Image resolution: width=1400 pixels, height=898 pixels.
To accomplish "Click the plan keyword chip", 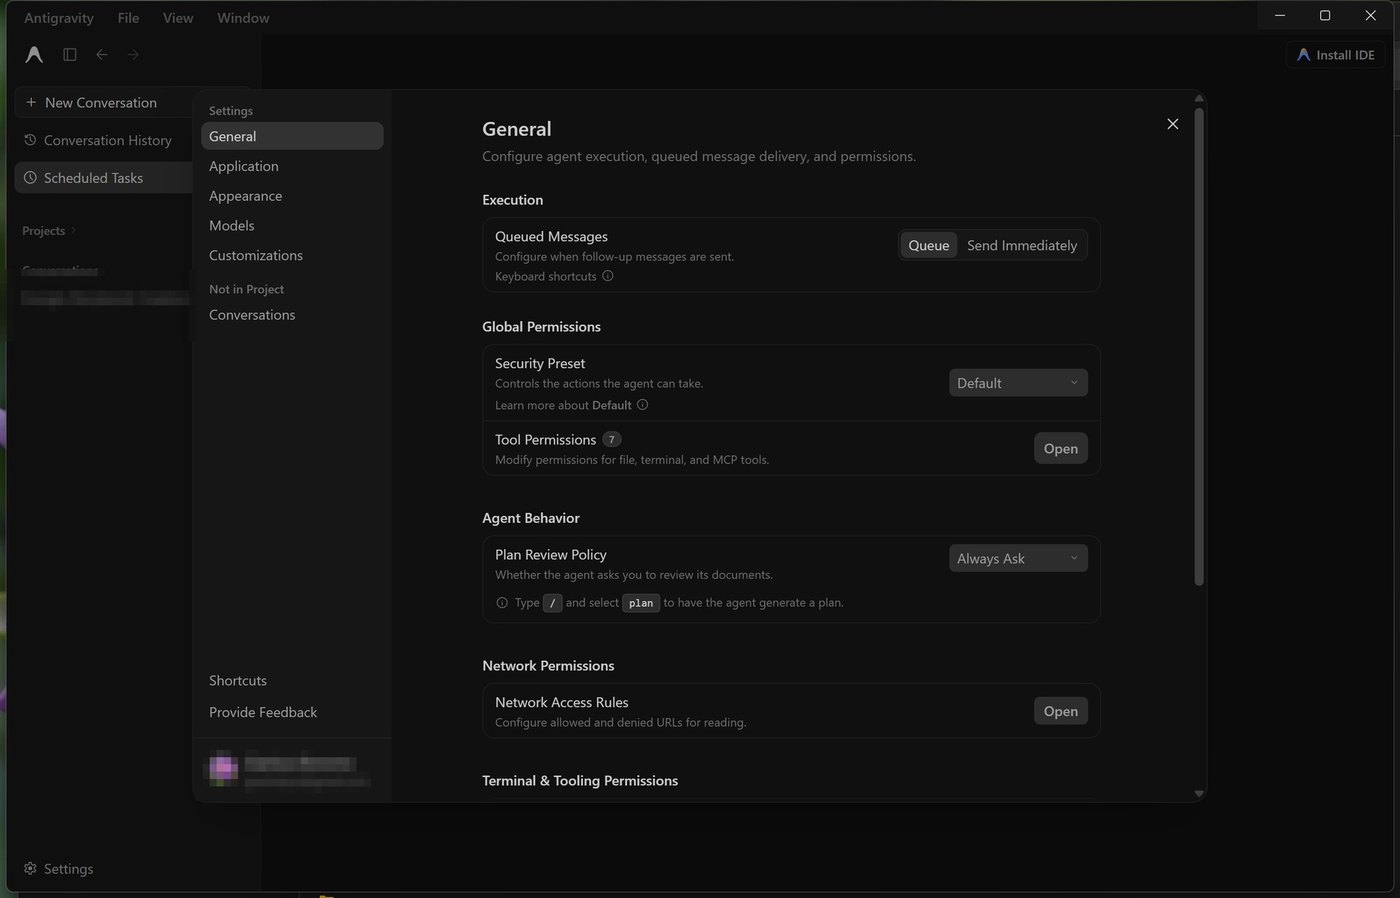I will tap(641, 603).
